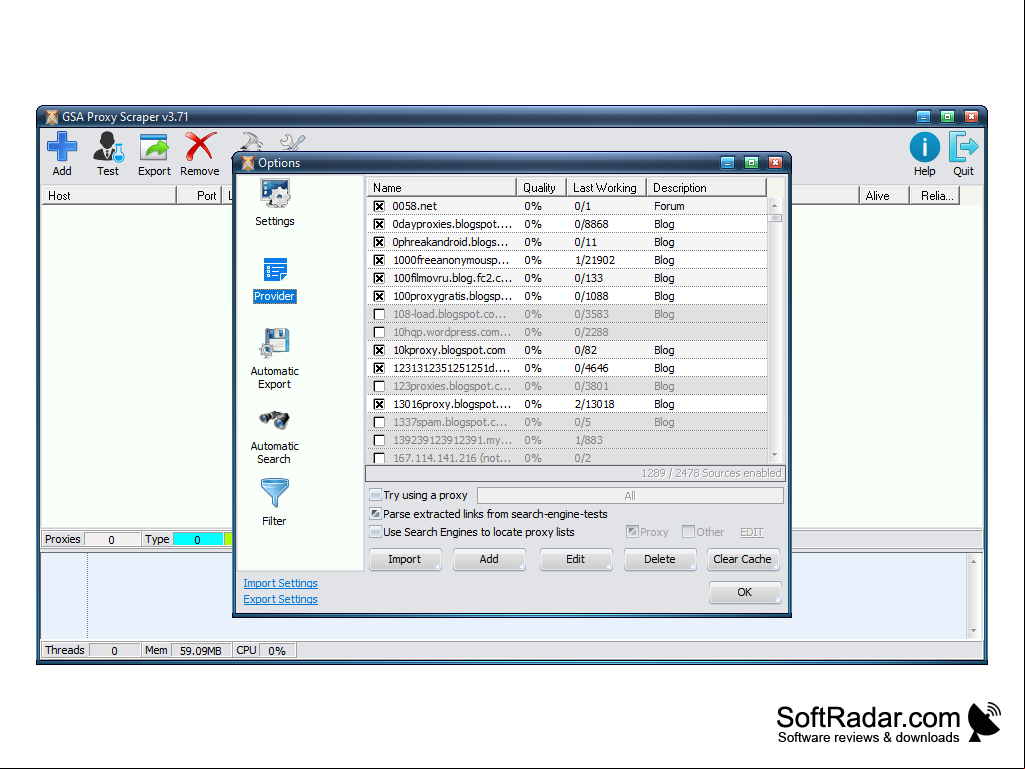Select the Provider section icon
The width and height of the screenshot is (1025, 769).
coord(275,271)
